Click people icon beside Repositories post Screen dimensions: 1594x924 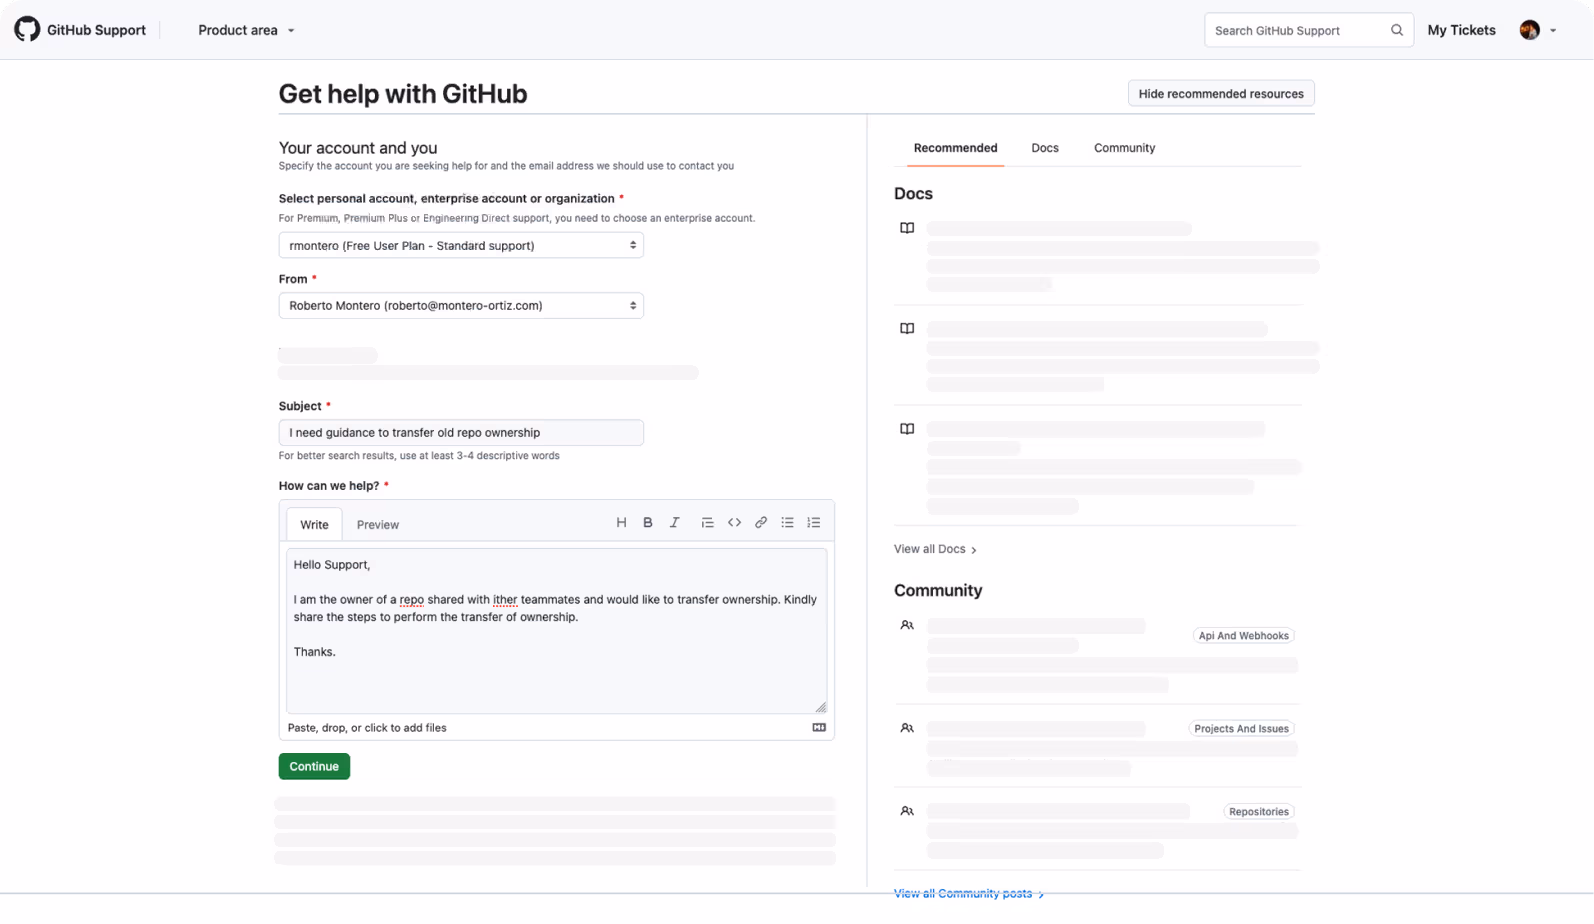pos(907,812)
